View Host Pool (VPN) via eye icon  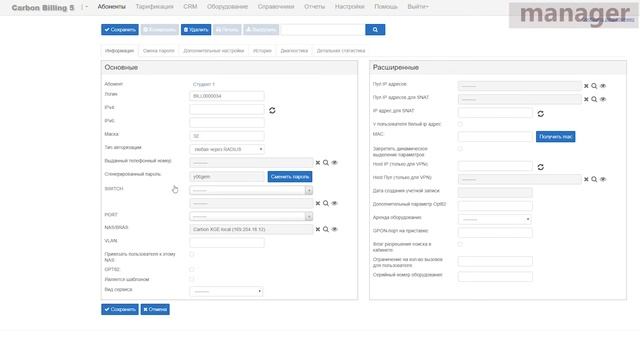pos(603,180)
